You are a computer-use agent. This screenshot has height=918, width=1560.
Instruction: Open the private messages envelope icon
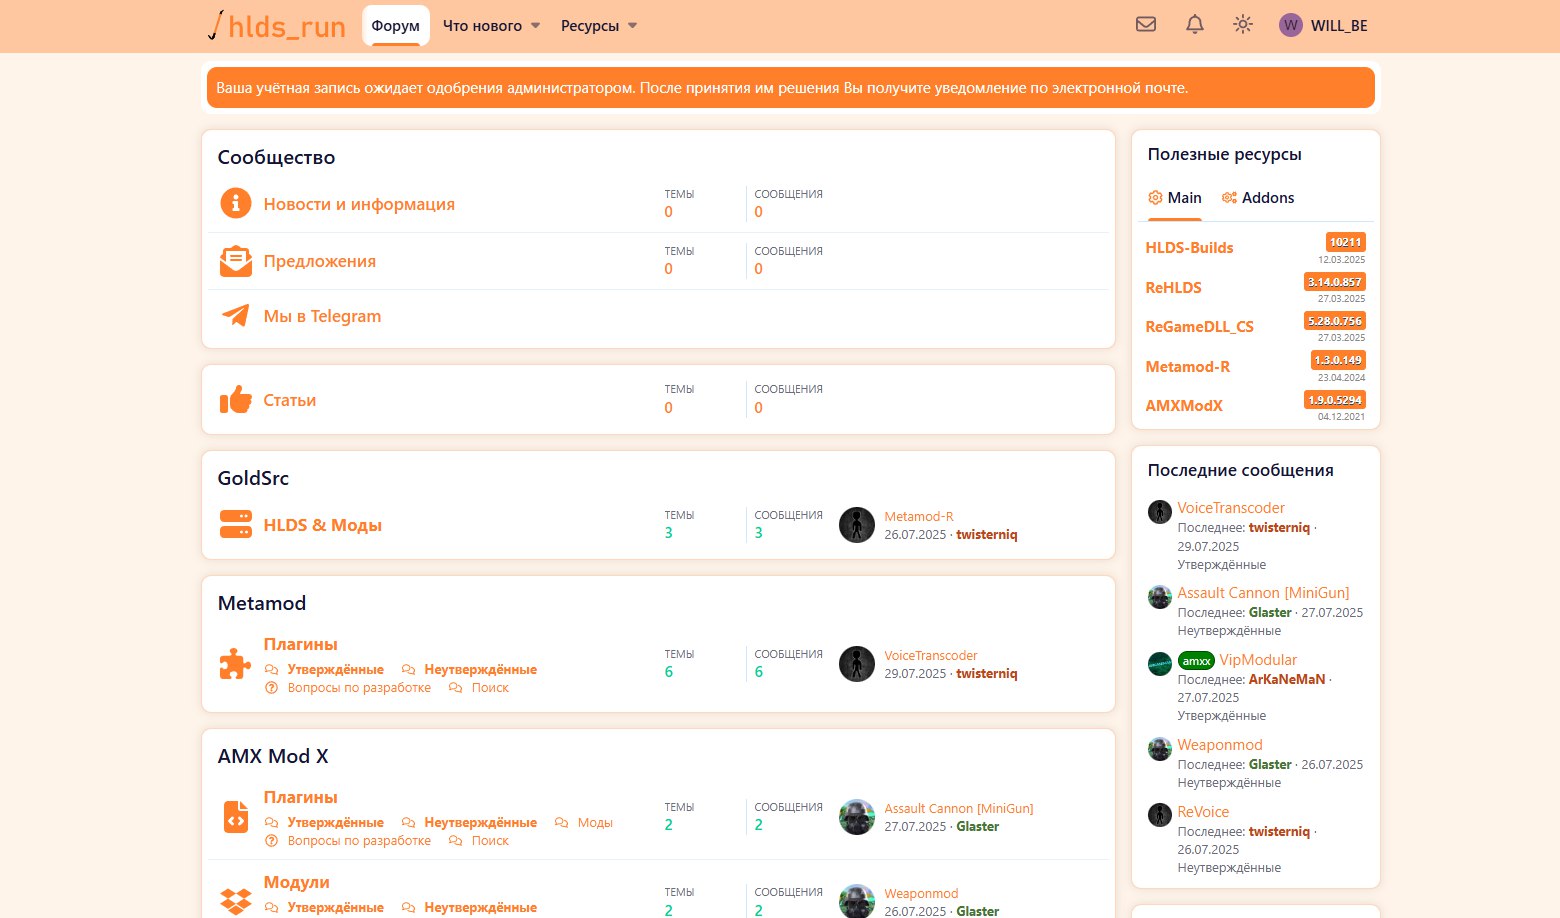click(x=1146, y=25)
